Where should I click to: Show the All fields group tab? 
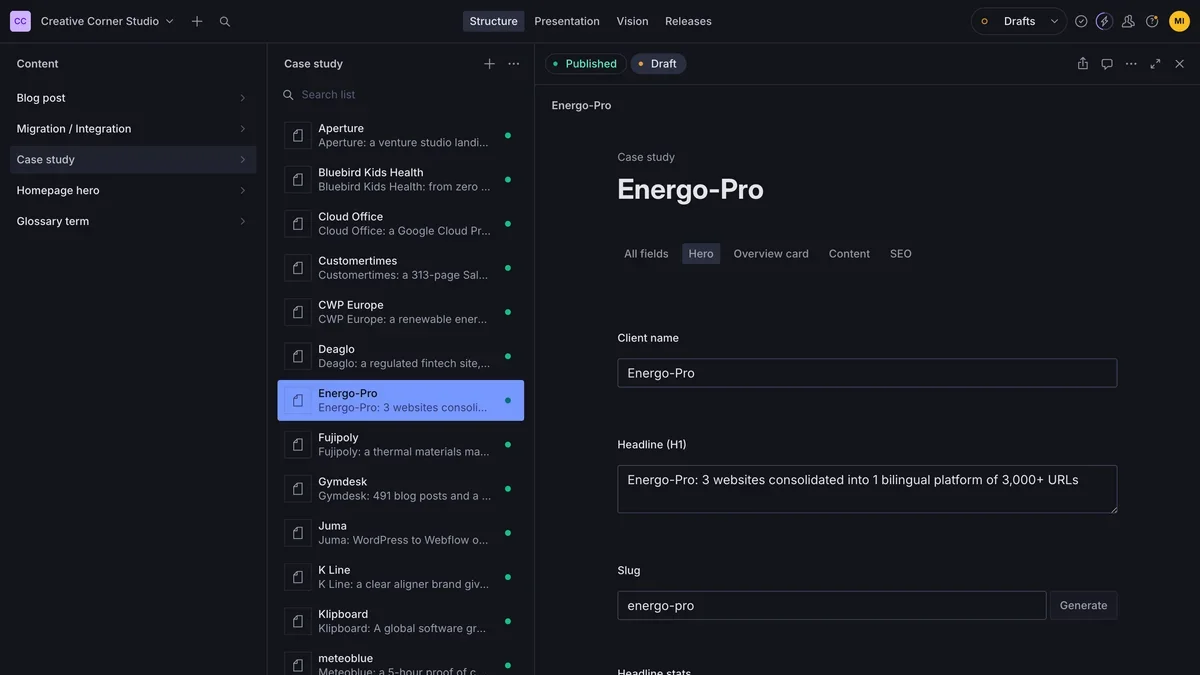[x=646, y=254]
